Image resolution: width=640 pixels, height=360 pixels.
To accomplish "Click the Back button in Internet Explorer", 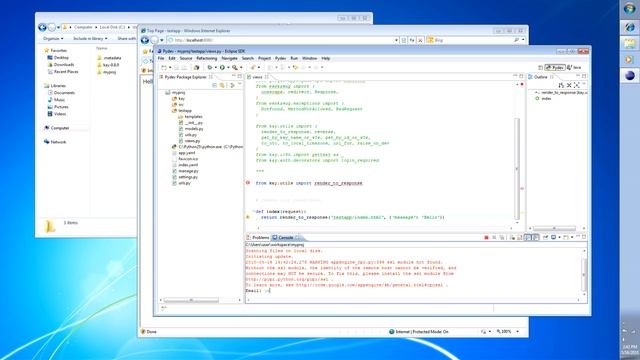I will [144, 40].
